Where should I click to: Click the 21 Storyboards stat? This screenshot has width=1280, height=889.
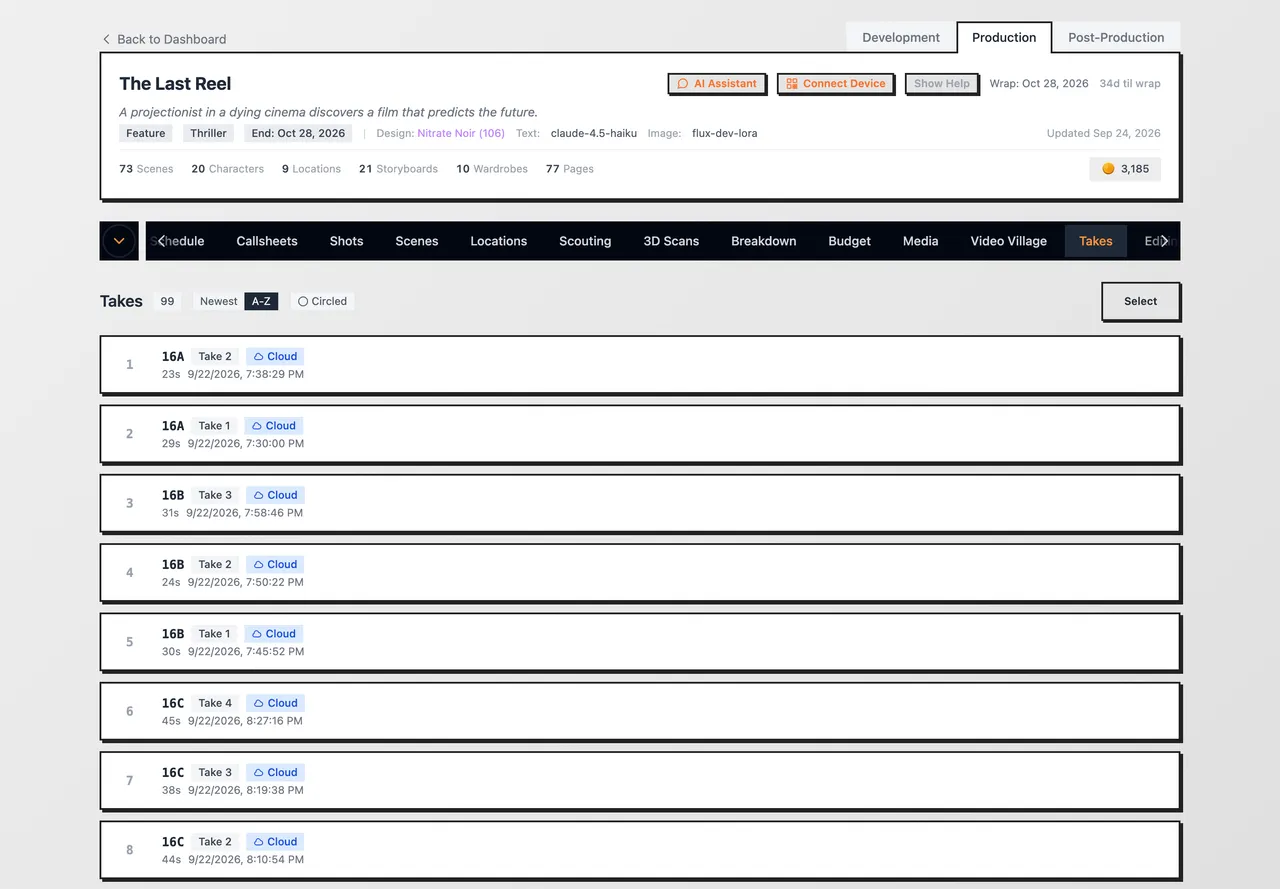click(x=398, y=169)
